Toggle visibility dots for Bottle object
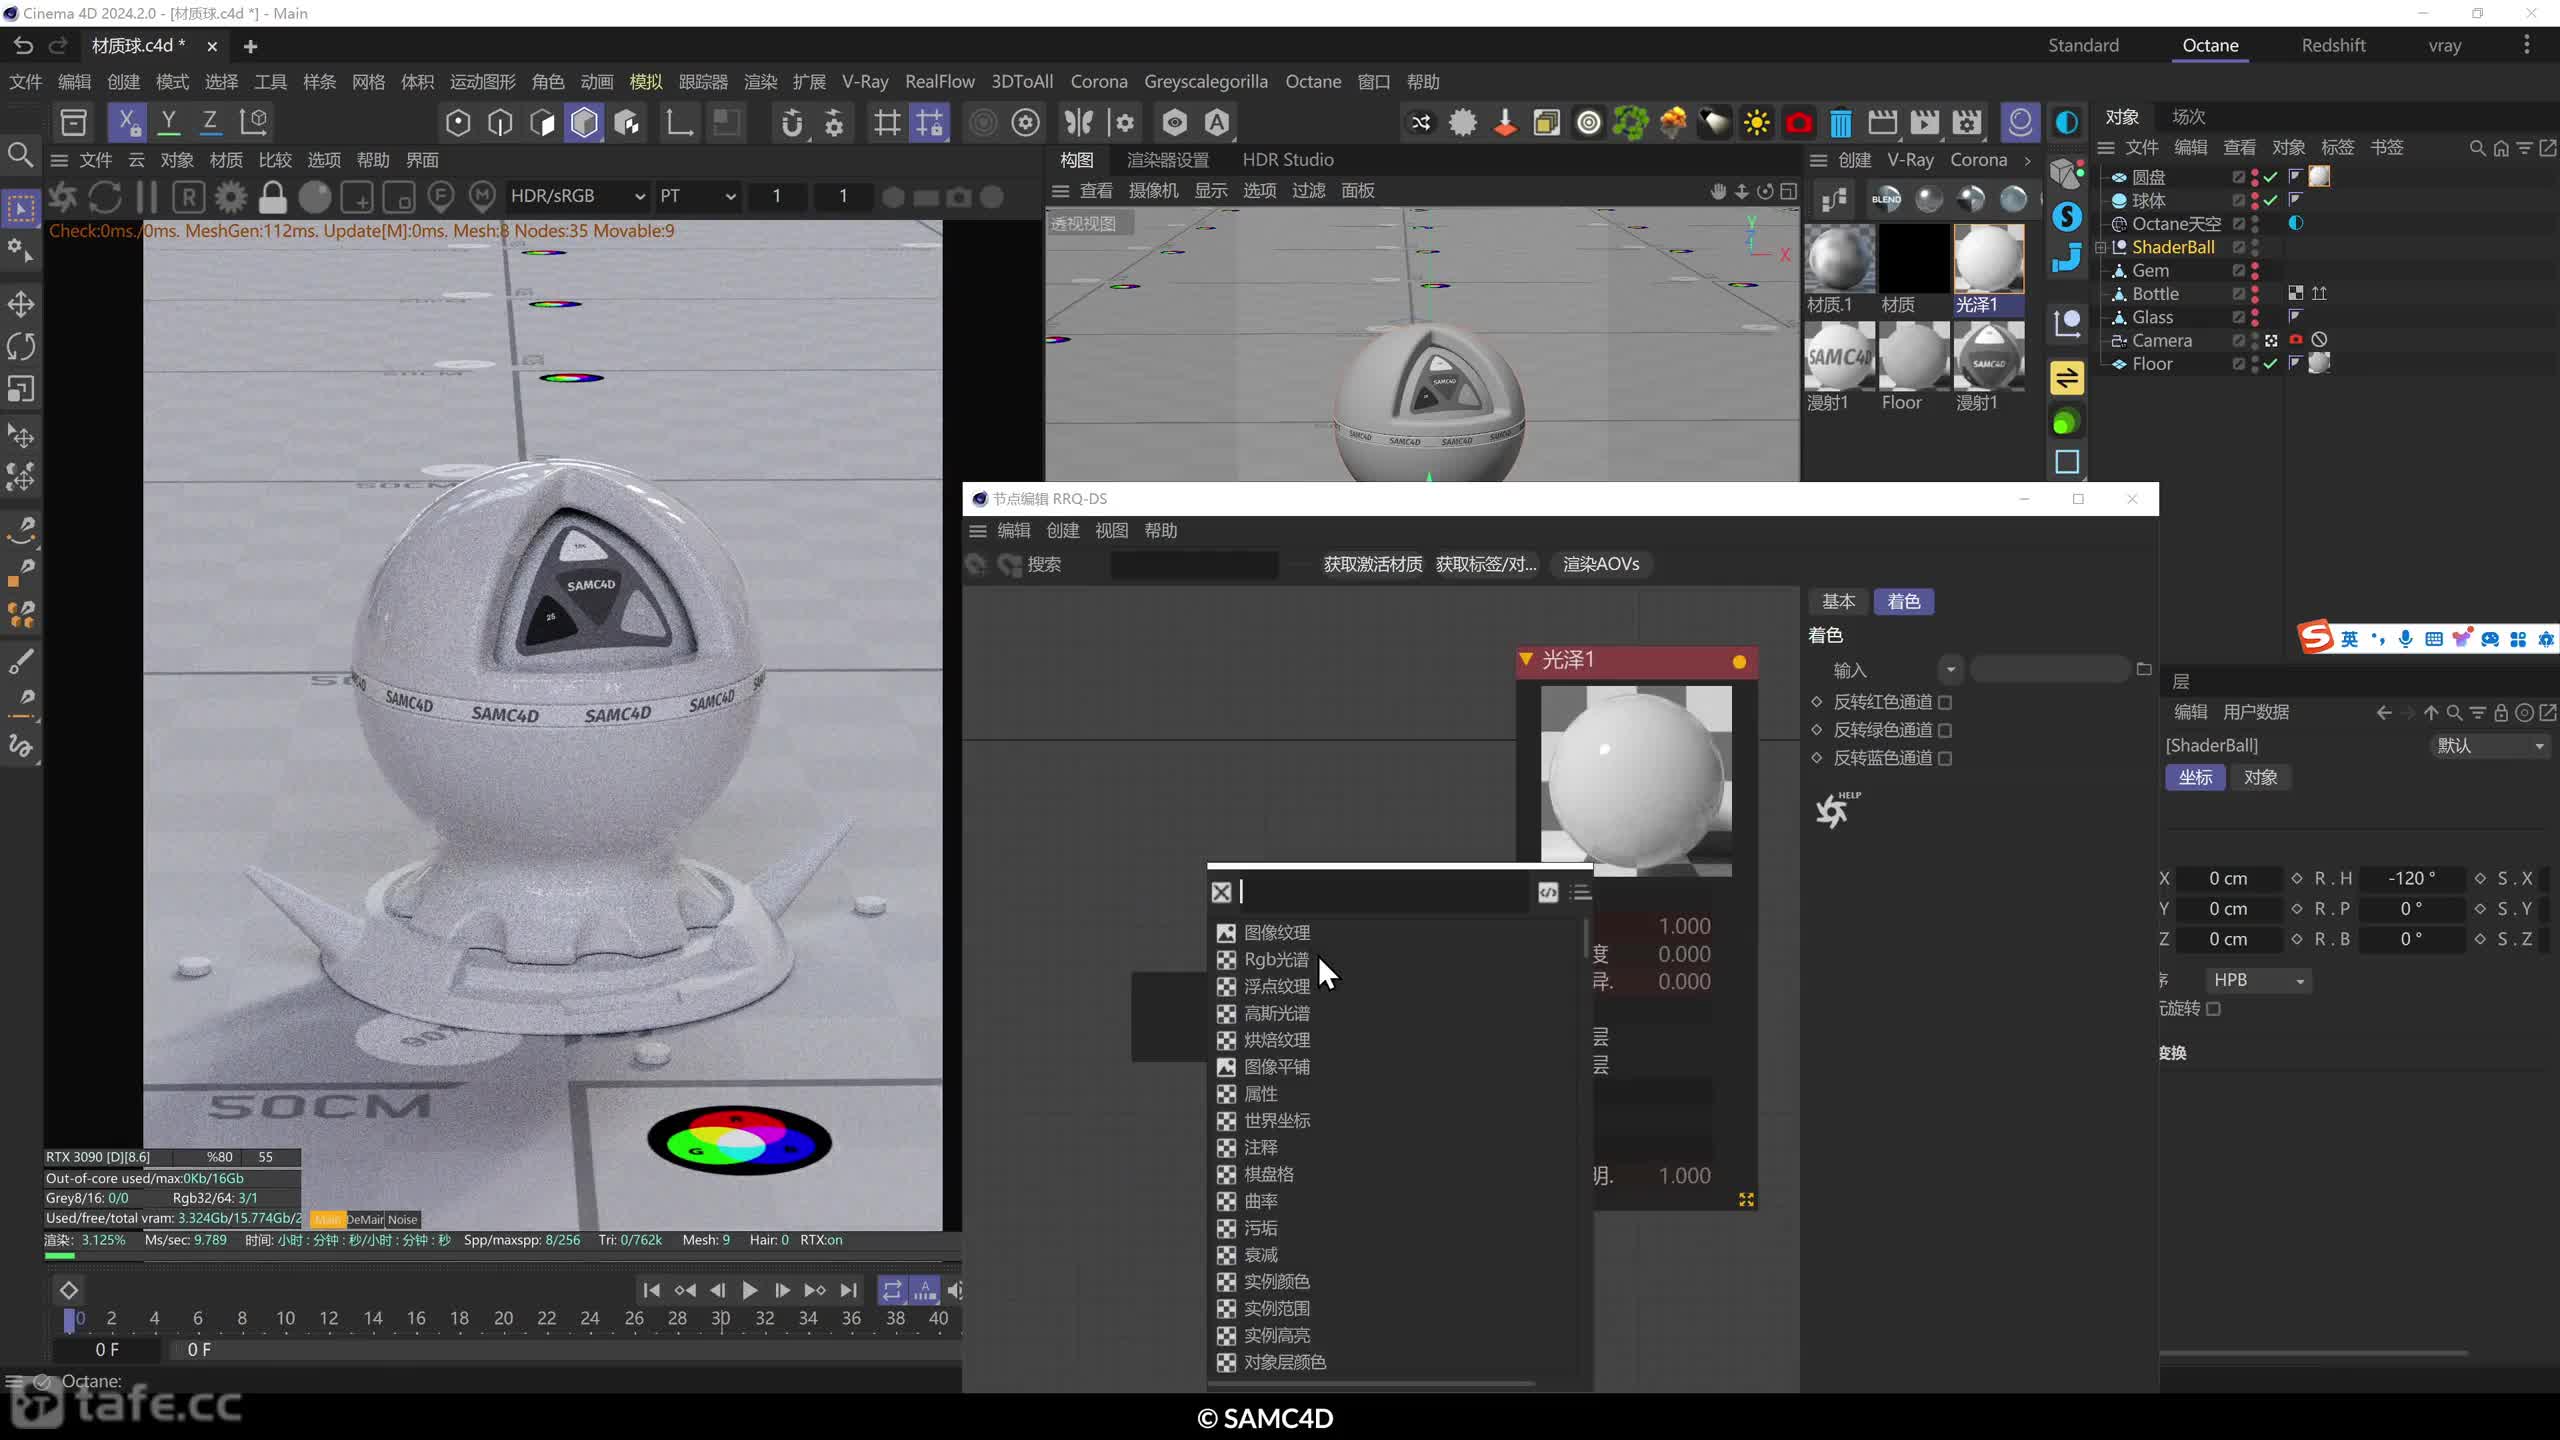Image resolution: width=2560 pixels, height=1440 pixels. pos(2255,294)
